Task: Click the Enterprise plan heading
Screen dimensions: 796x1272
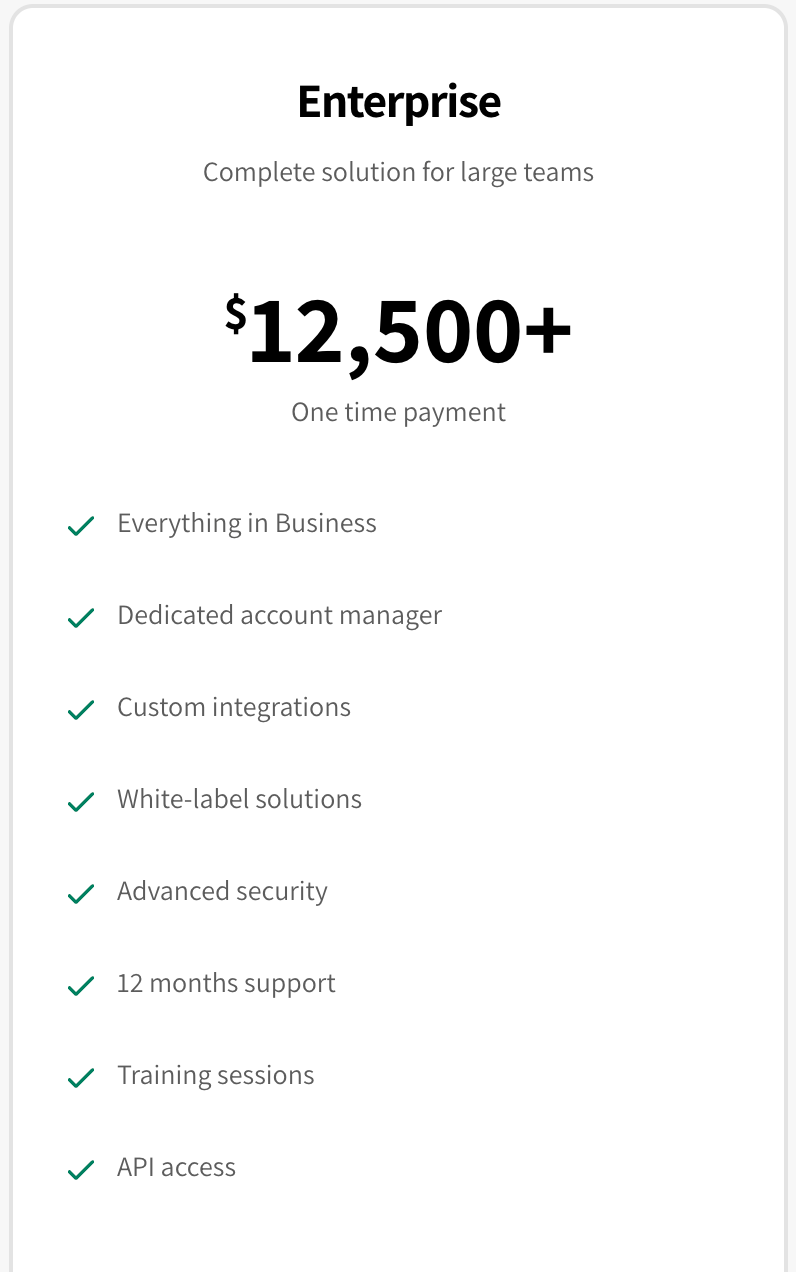Action: 399,102
